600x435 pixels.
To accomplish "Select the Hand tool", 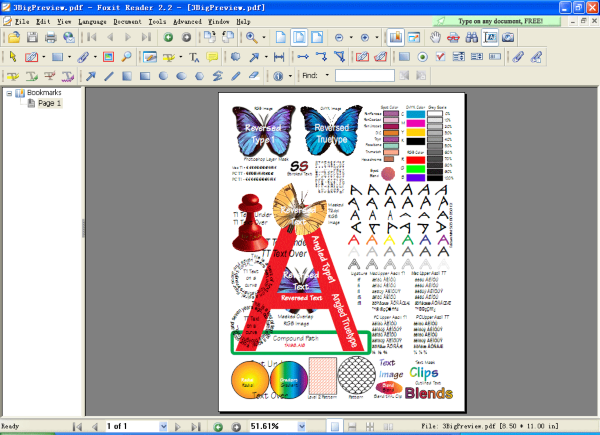I will click(435, 37).
